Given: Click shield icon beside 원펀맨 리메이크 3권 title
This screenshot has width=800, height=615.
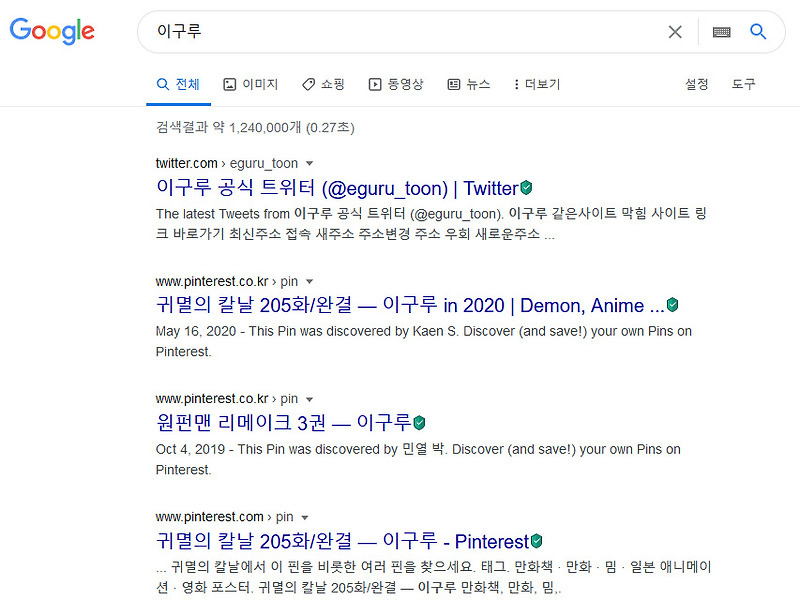Looking at the screenshot, I should [419, 423].
